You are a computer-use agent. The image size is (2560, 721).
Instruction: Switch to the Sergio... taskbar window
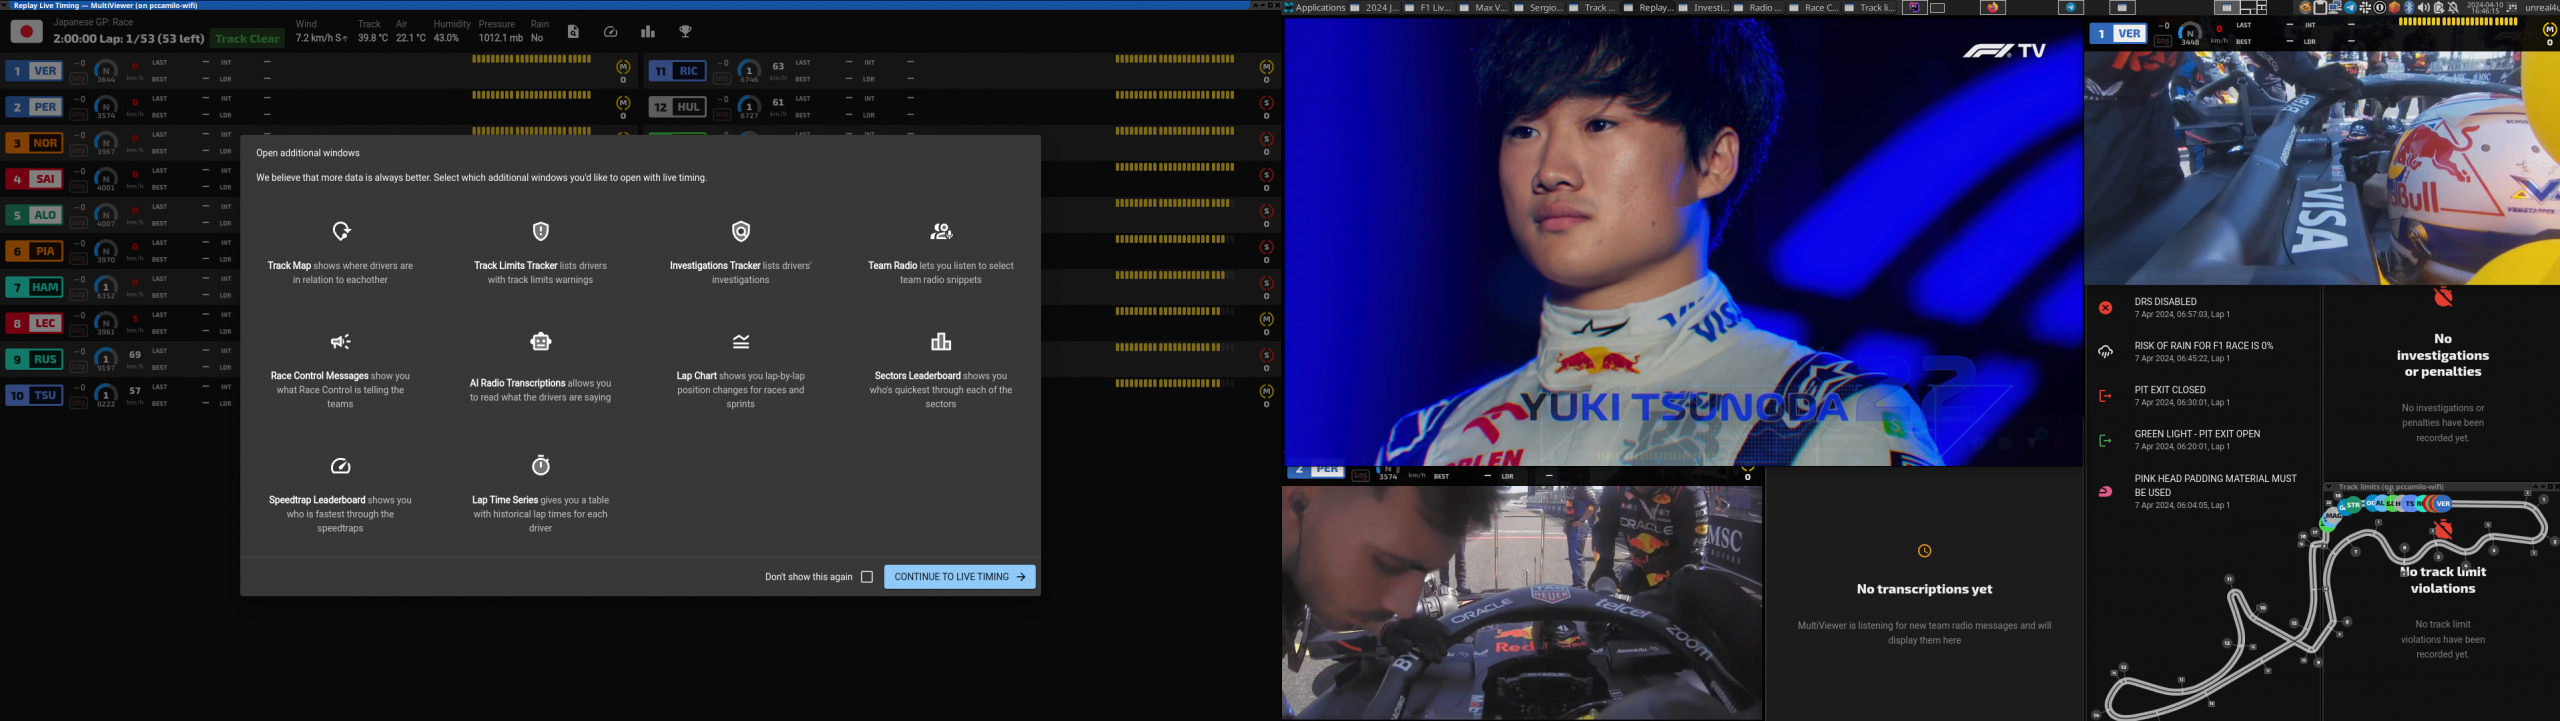coord(1537,7)
